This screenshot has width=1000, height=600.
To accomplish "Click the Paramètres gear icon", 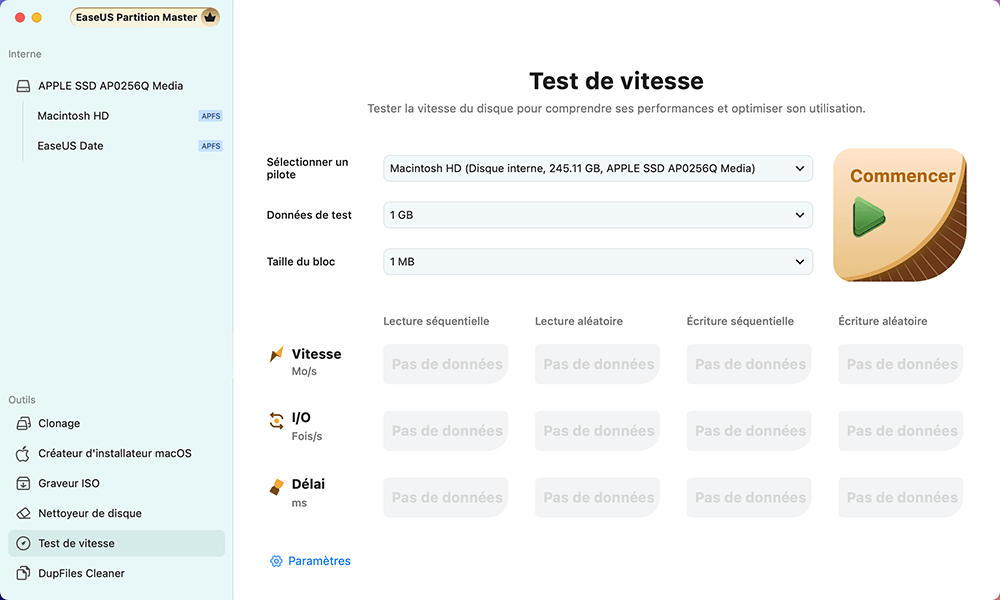I will coord(276,561).
